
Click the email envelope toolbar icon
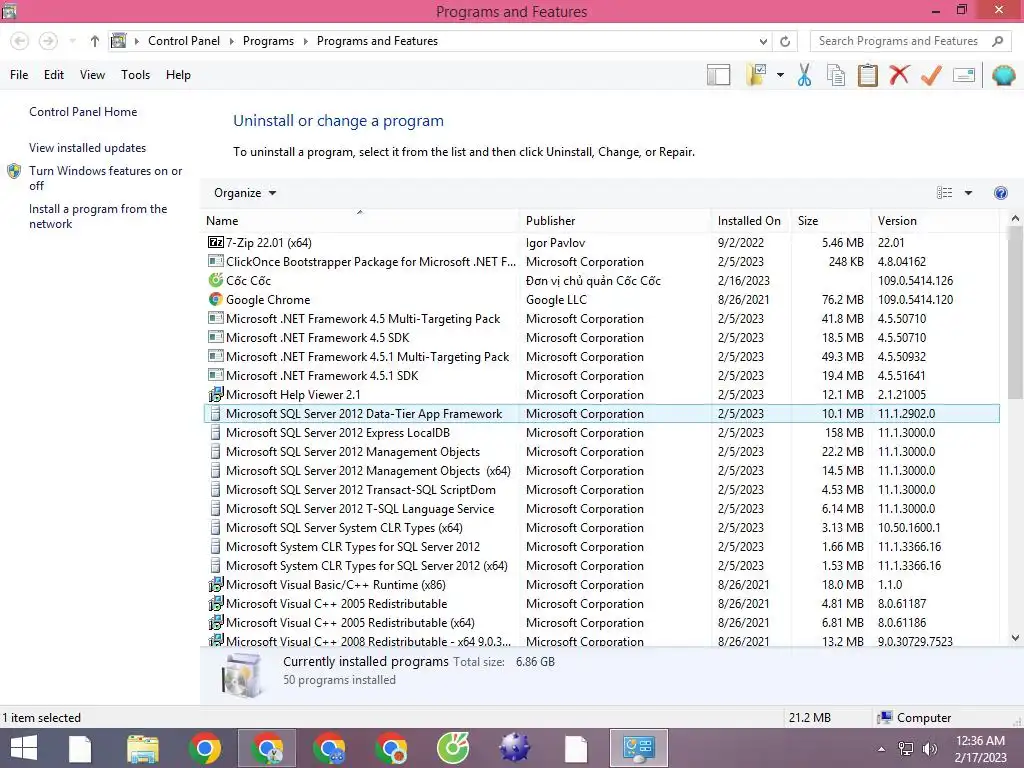click(x=964, y=75)
